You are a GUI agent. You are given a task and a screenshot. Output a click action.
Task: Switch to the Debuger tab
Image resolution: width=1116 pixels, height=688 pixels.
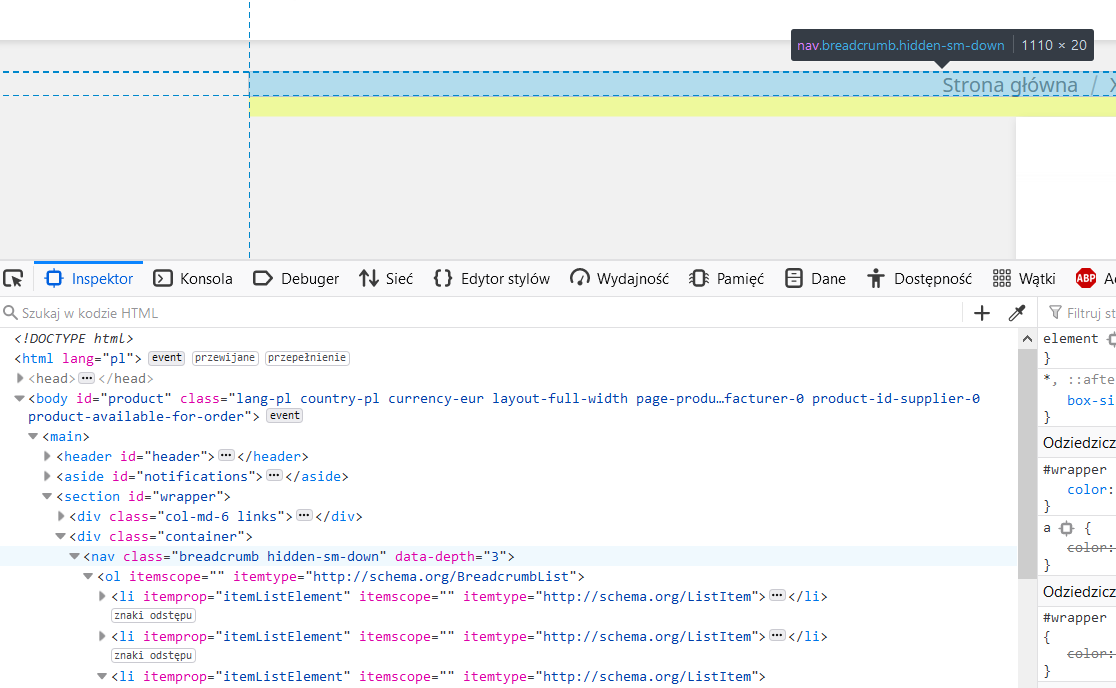coord(296,278)
